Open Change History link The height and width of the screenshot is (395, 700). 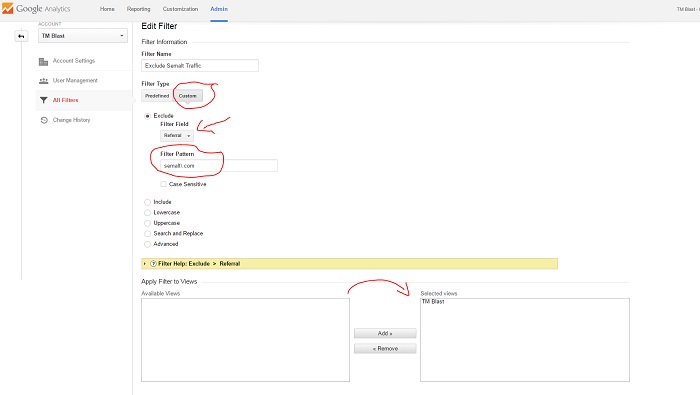[71, 120]
